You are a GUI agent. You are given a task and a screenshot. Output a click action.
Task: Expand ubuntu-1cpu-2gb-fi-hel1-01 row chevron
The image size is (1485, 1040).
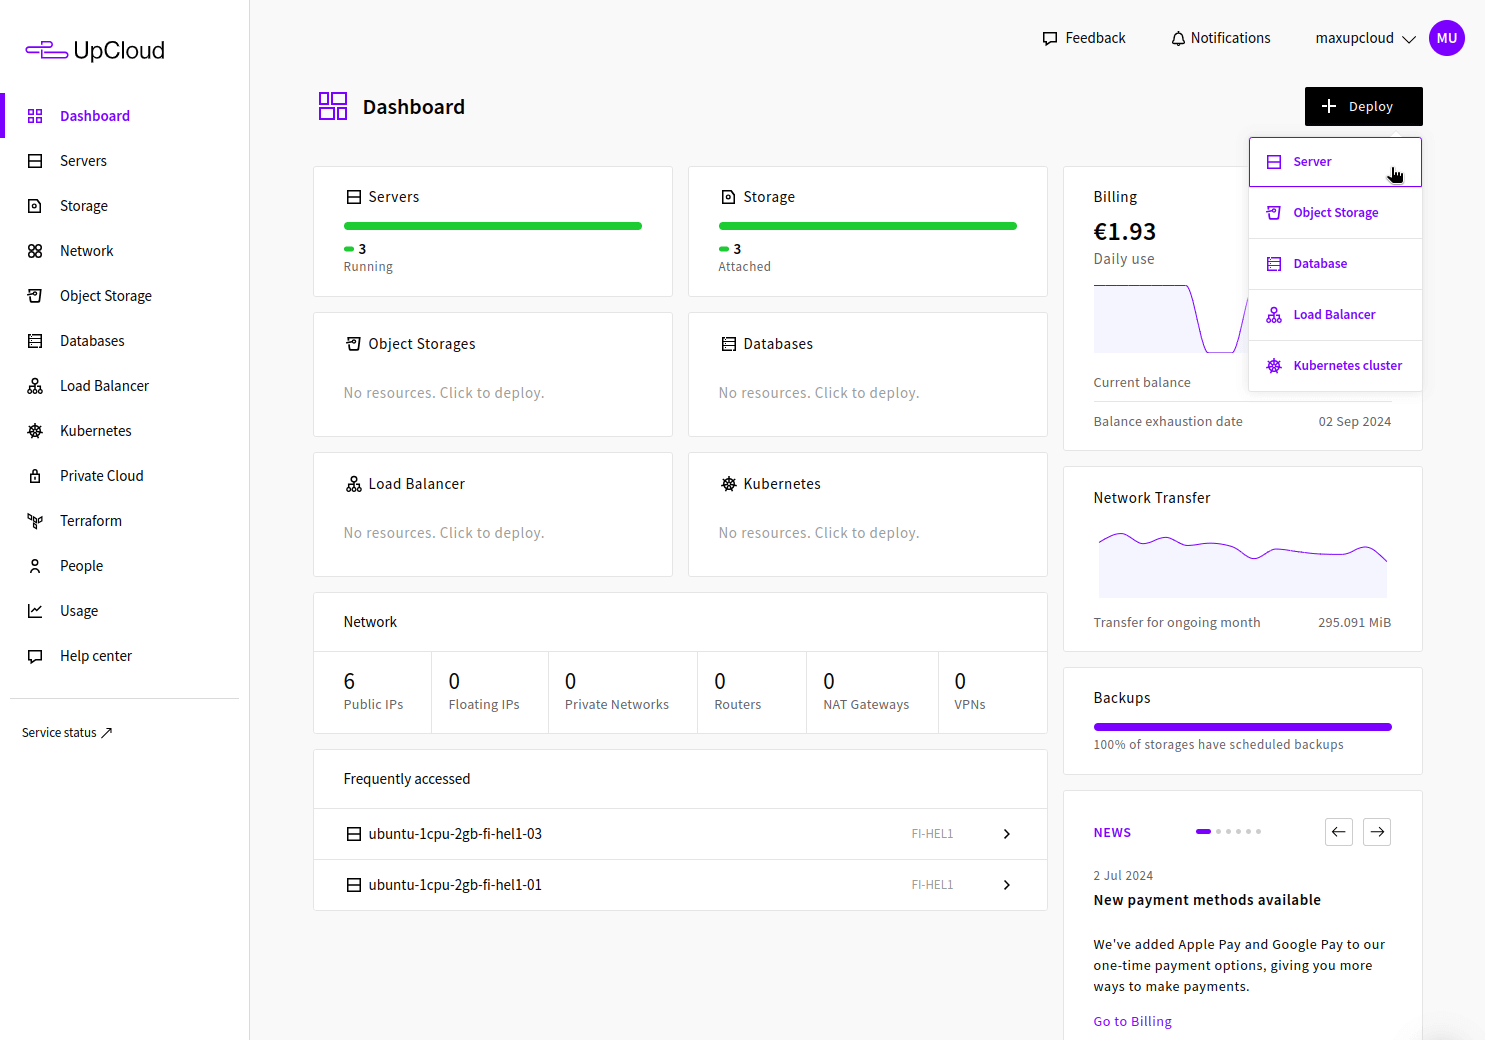pyautogui.click(x=1006, y=885)
